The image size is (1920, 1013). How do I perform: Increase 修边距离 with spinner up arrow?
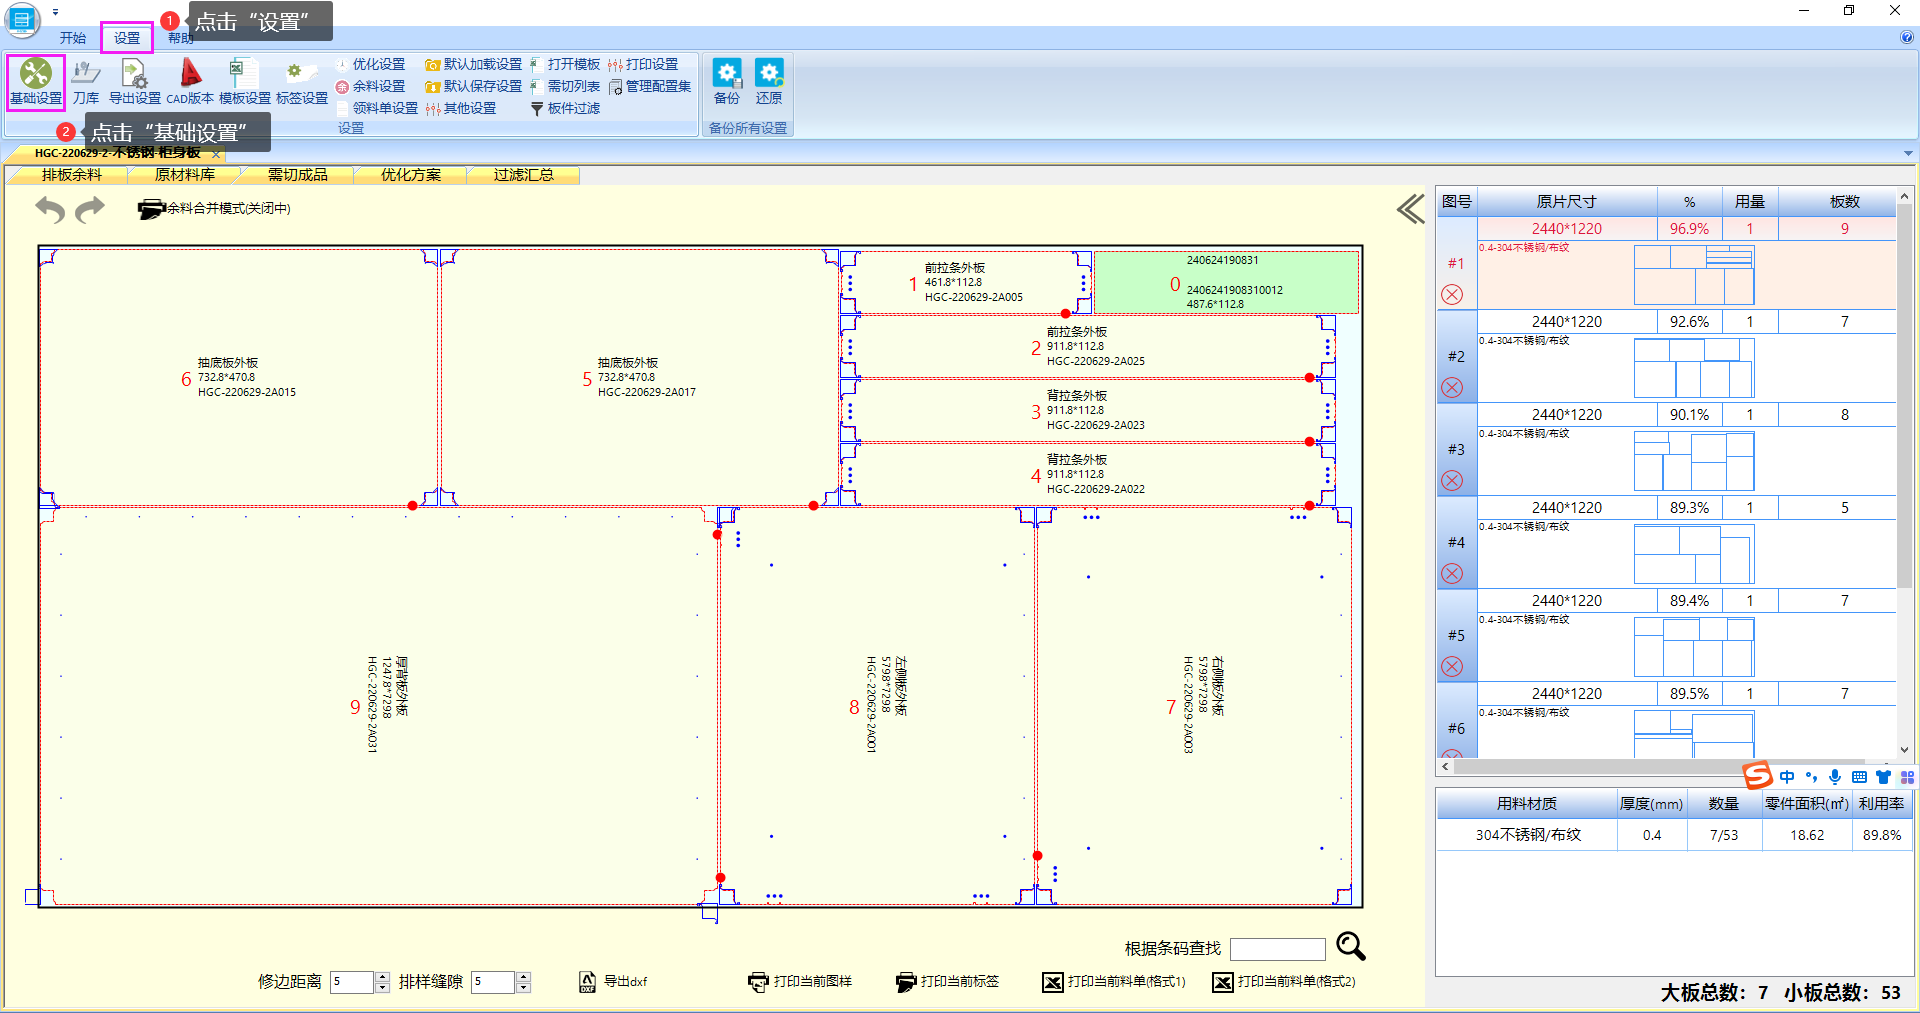[x=382, y=977]
